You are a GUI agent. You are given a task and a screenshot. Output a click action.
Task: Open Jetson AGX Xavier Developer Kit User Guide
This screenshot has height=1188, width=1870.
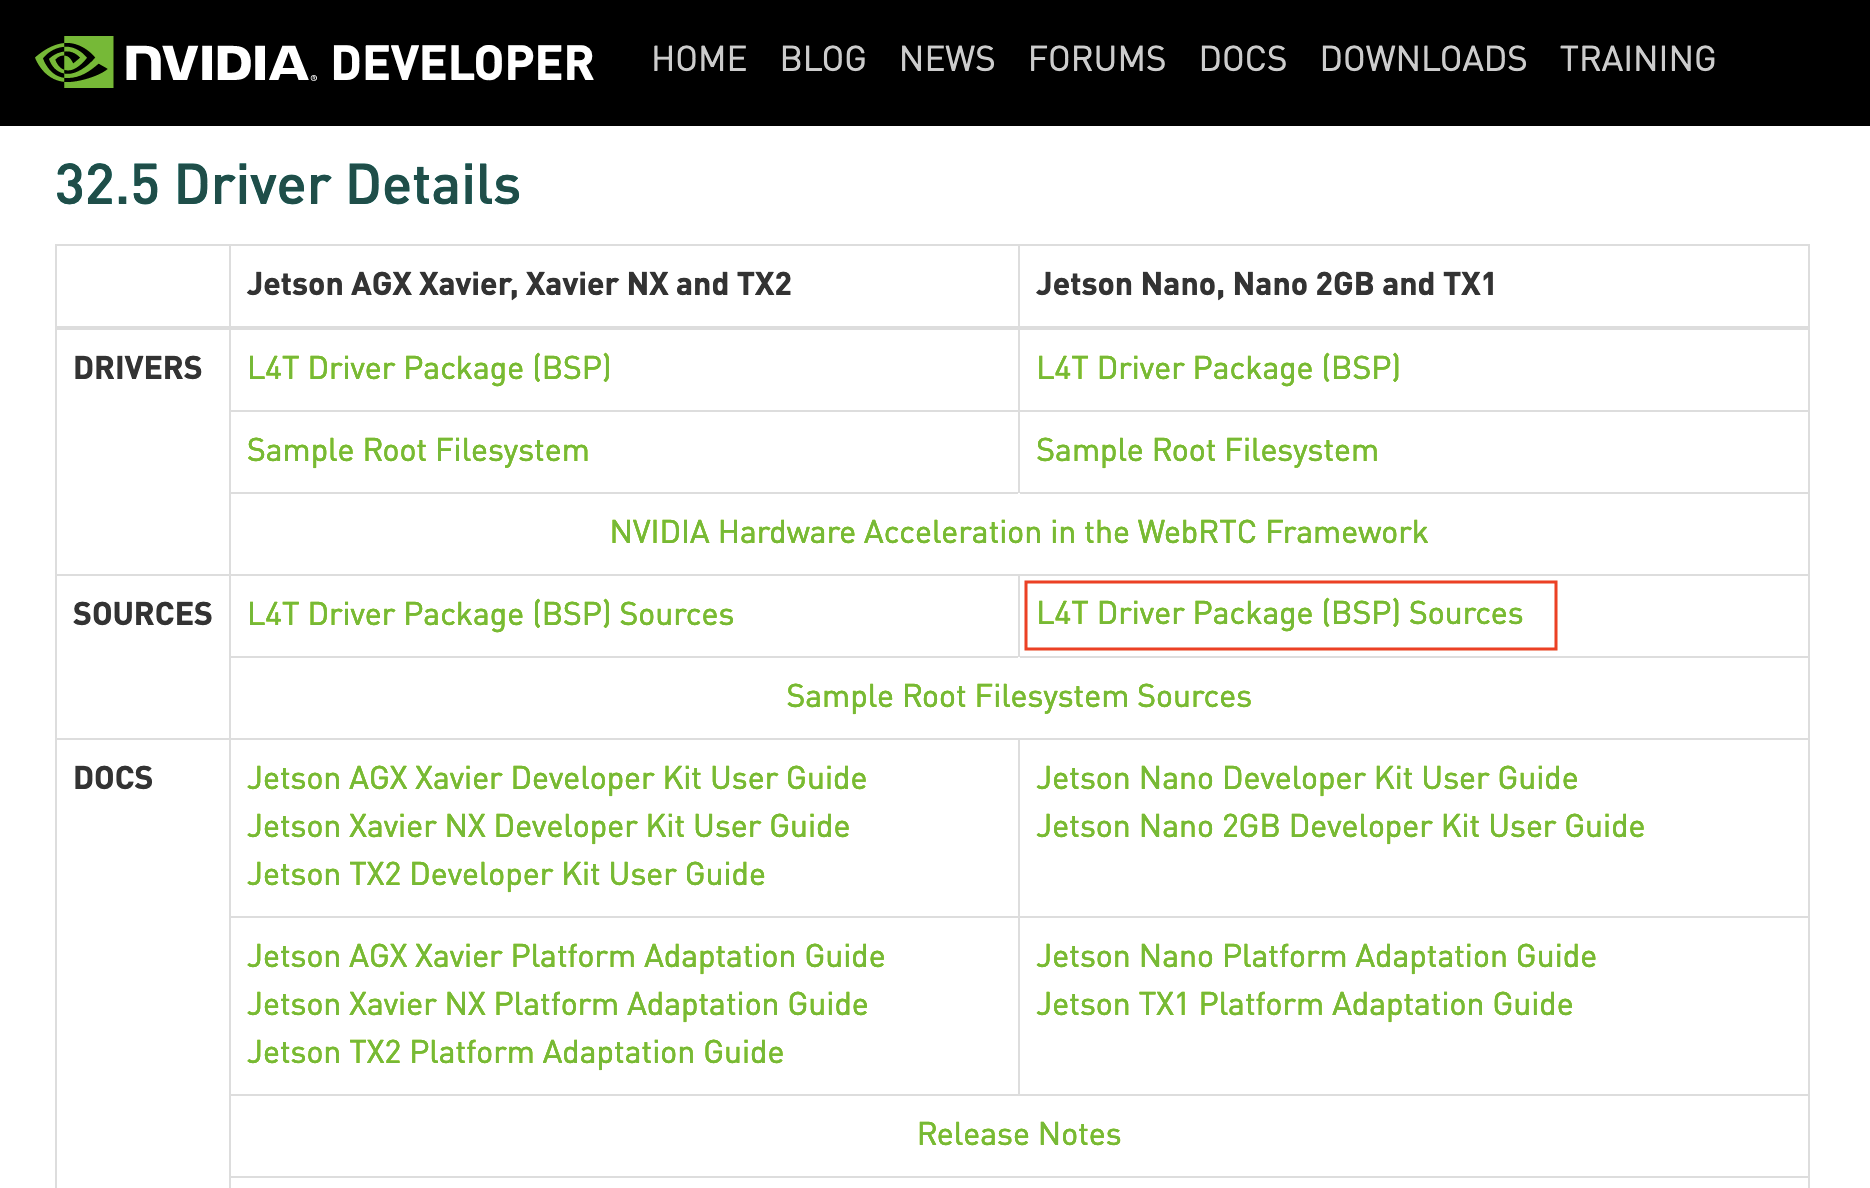(x=557, y=778)
